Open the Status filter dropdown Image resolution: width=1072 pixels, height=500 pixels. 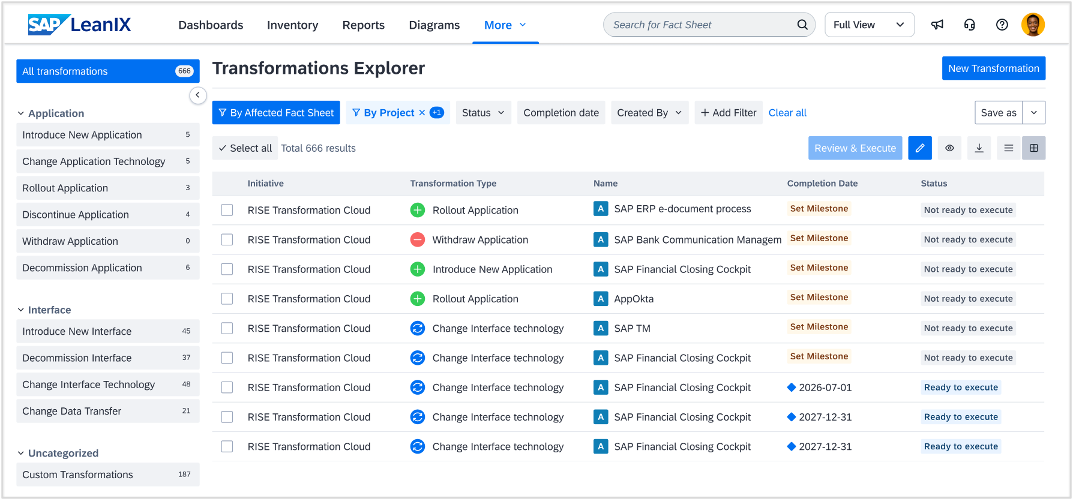(x=483, y=113)
